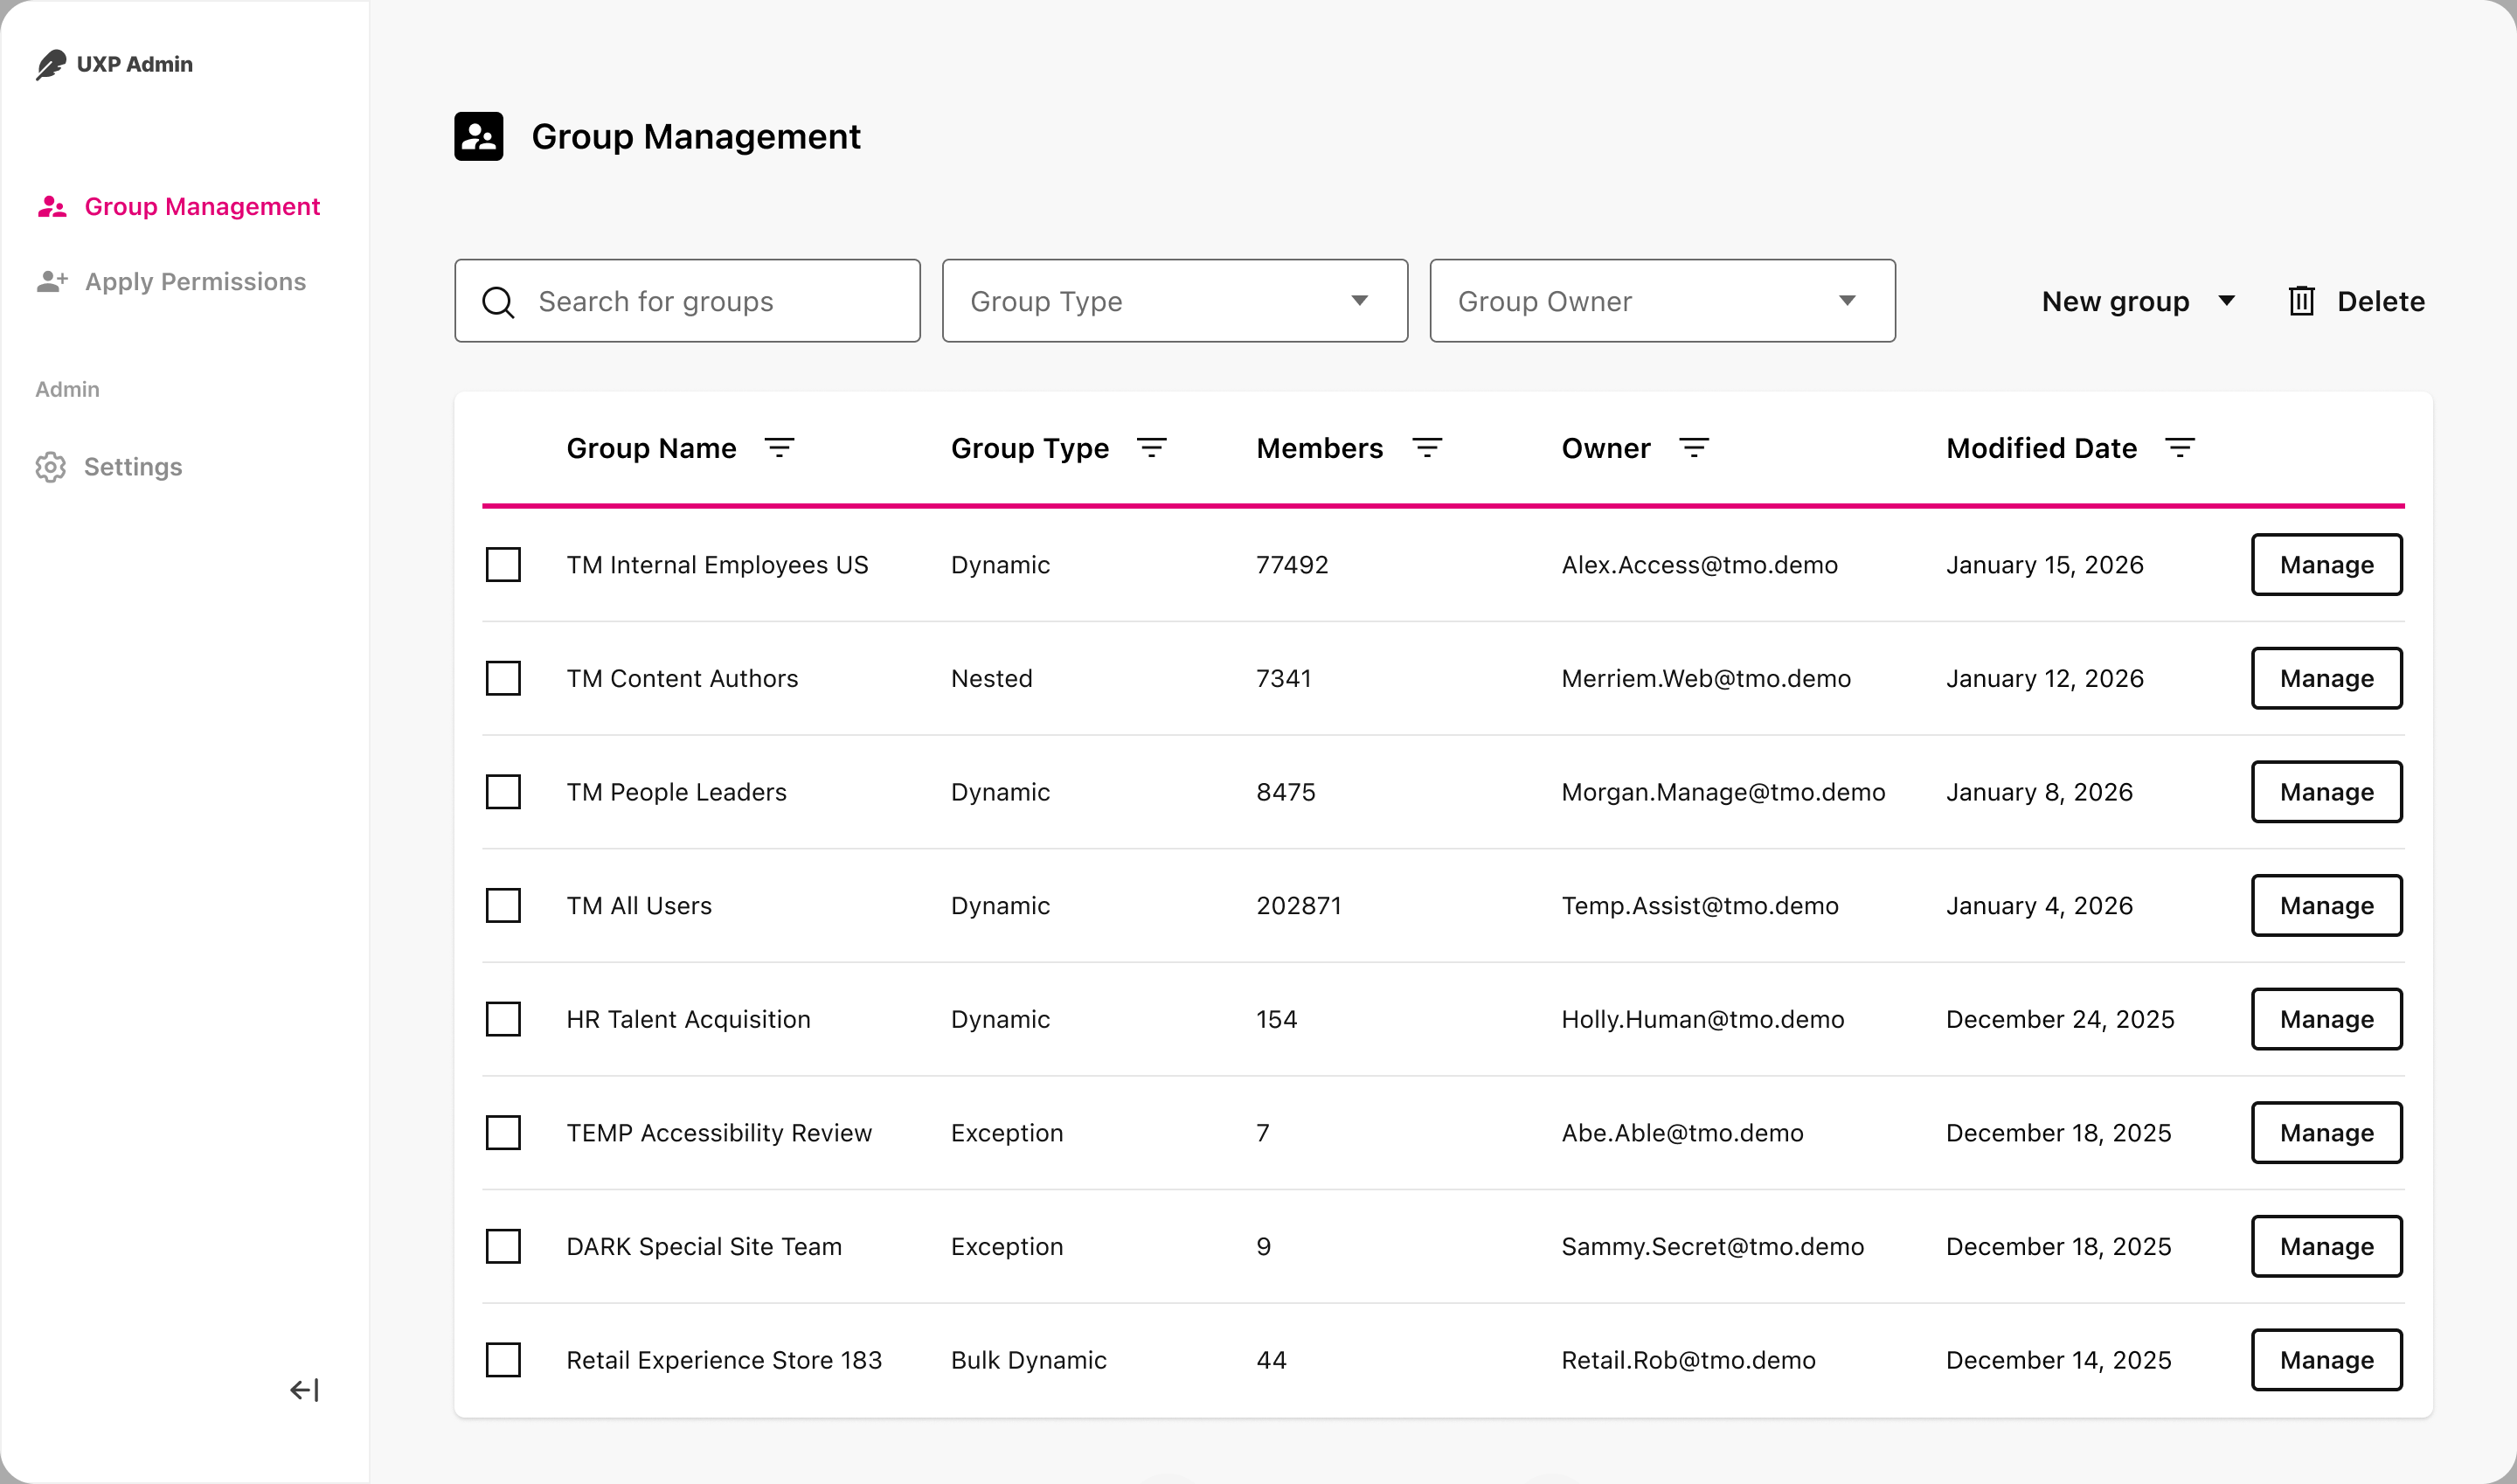Screen dimensions: 2517x1484
Task: Open Settings from the Admin section
Action: 109,467
